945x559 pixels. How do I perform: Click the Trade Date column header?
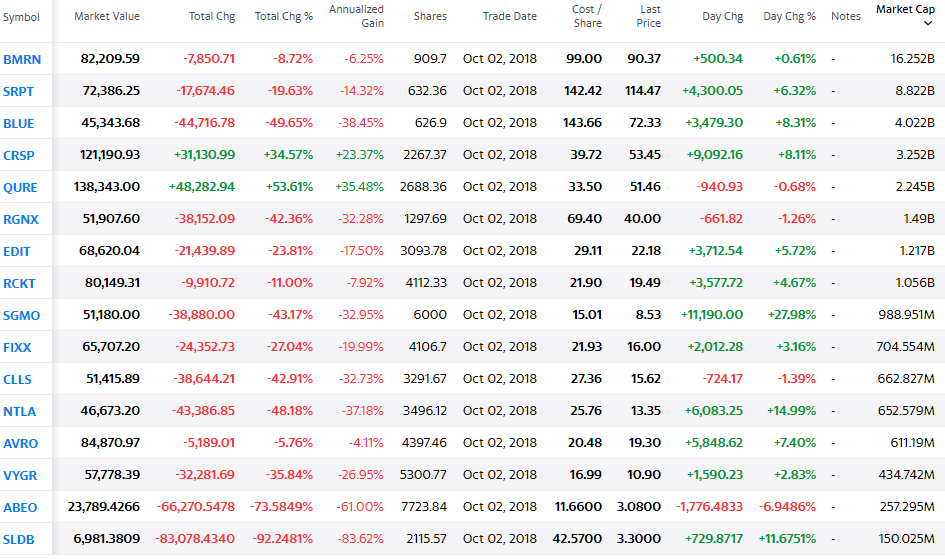[509, 17]
